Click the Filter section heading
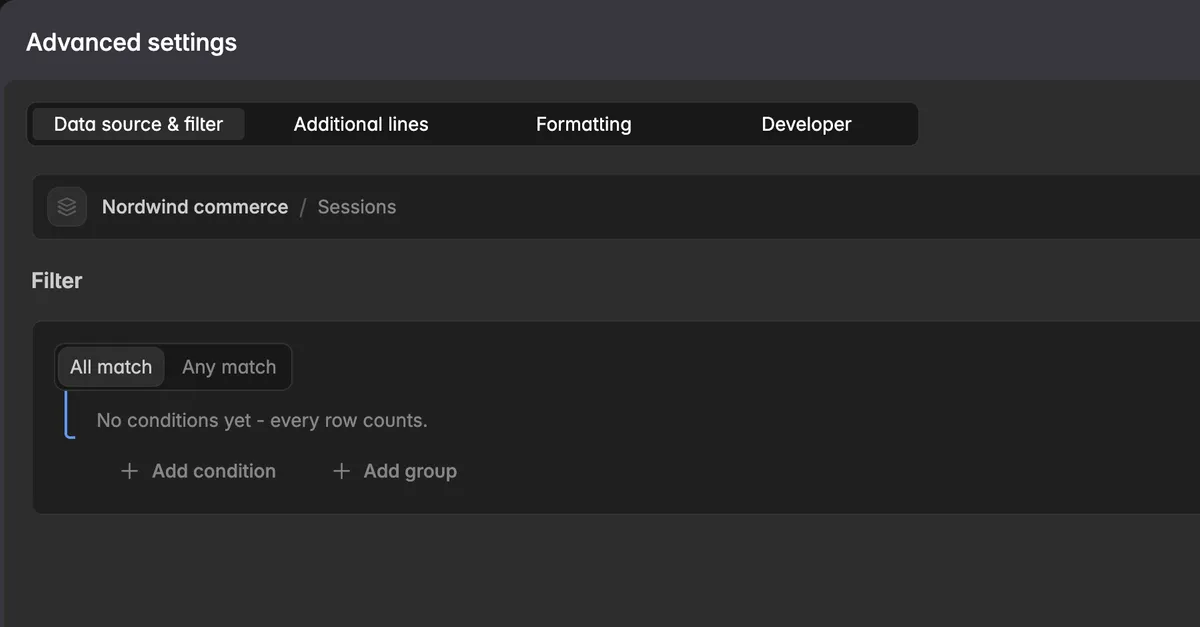This screenshot has height=627, width=1200. tap(57, 281)
